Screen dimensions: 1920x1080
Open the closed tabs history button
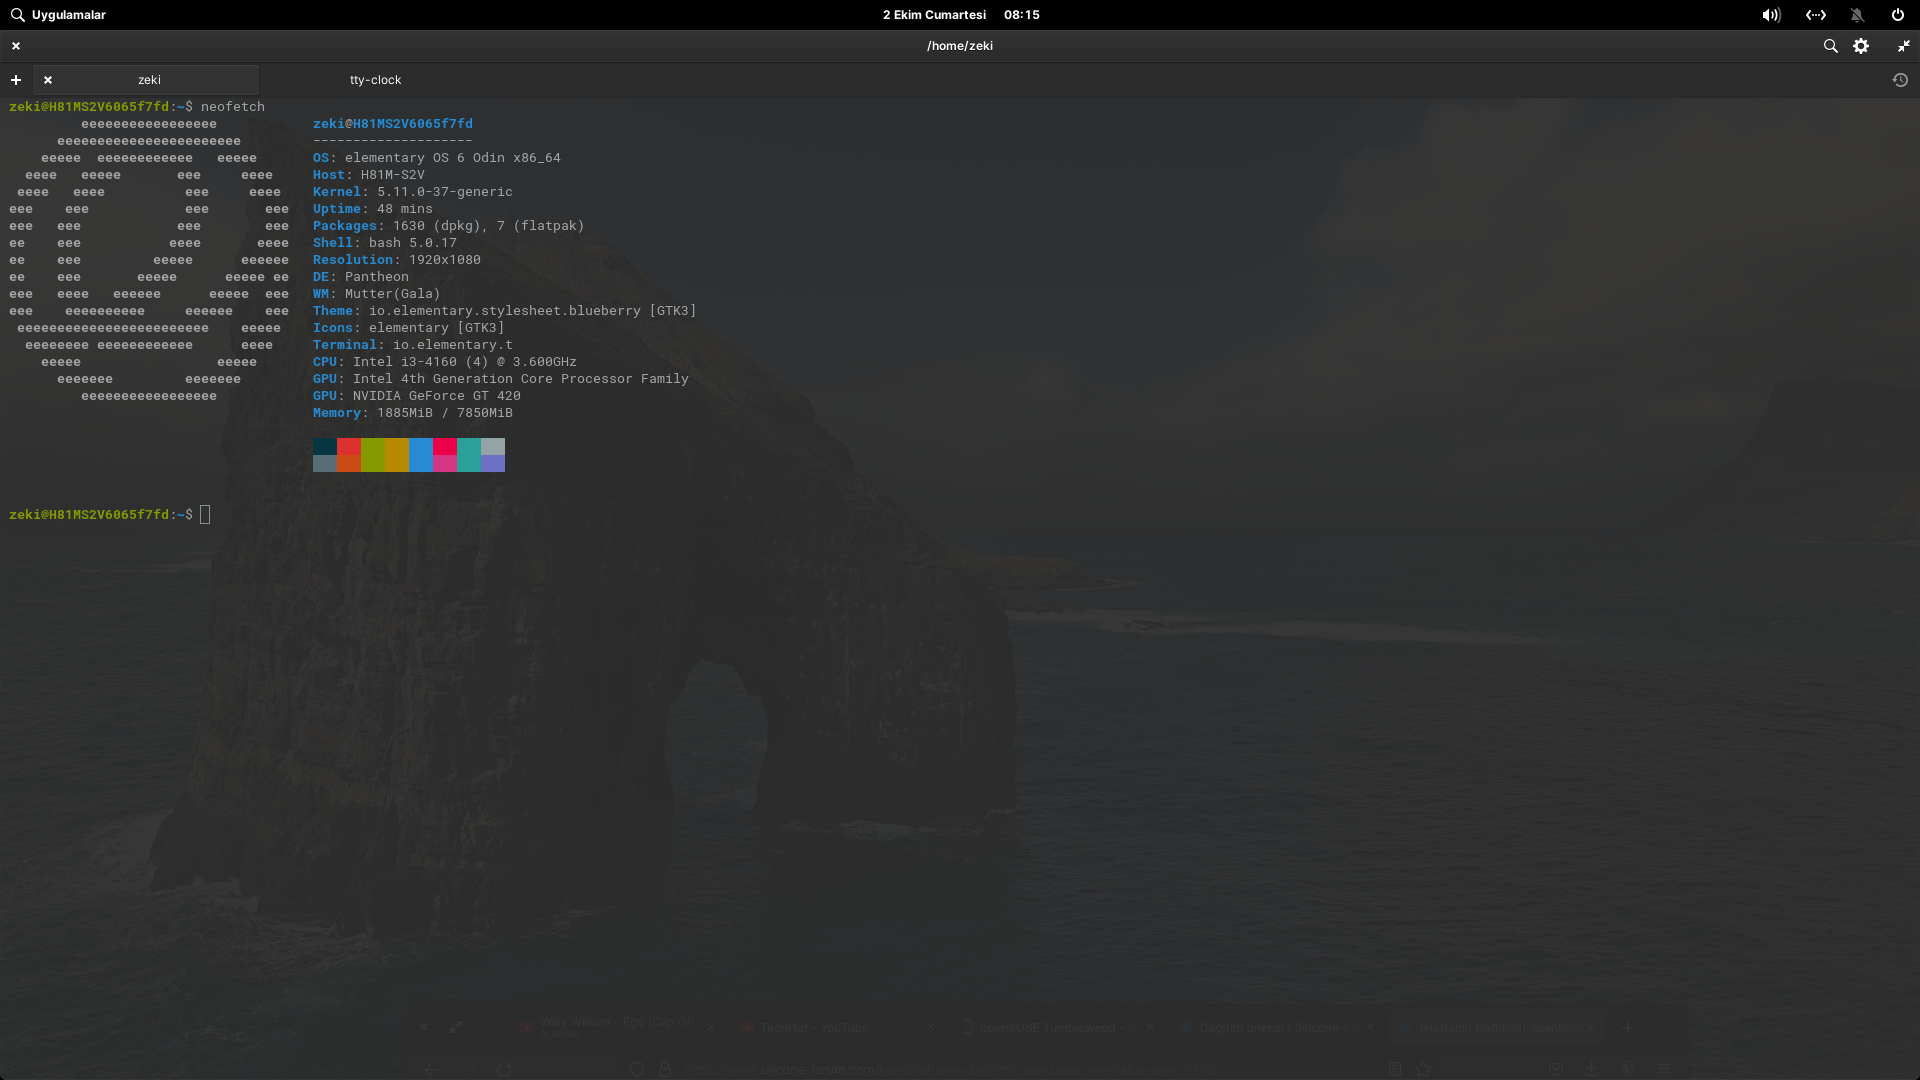pyautogui.click(x=1900, y=80)
